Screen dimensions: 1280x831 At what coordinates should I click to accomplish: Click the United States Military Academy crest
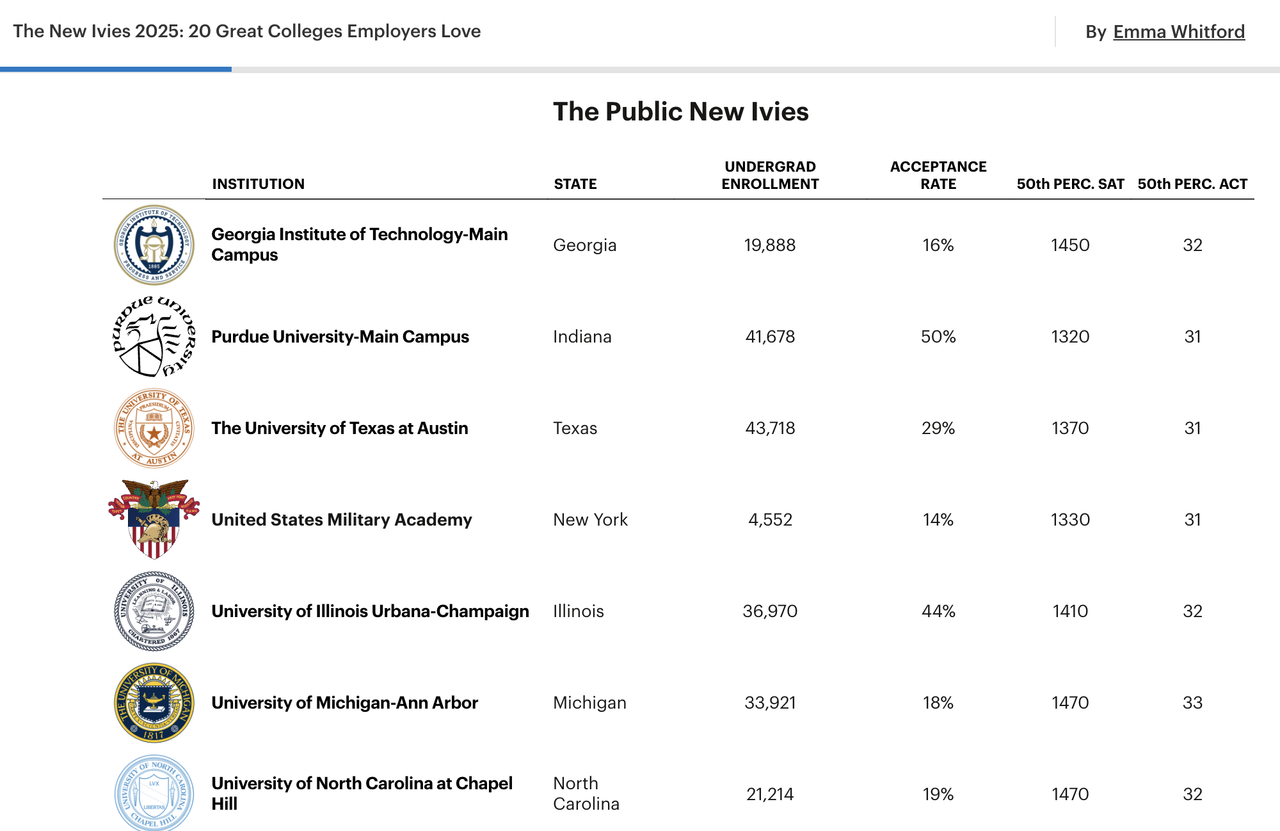tap(154, 519)
